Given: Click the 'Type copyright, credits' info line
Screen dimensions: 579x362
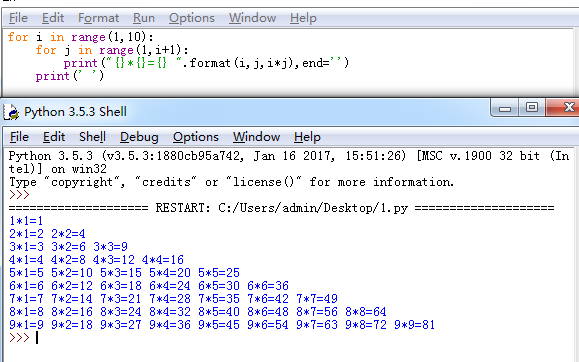Looking at the screenshot, I should pyautogui.click(x=232, y=182).
